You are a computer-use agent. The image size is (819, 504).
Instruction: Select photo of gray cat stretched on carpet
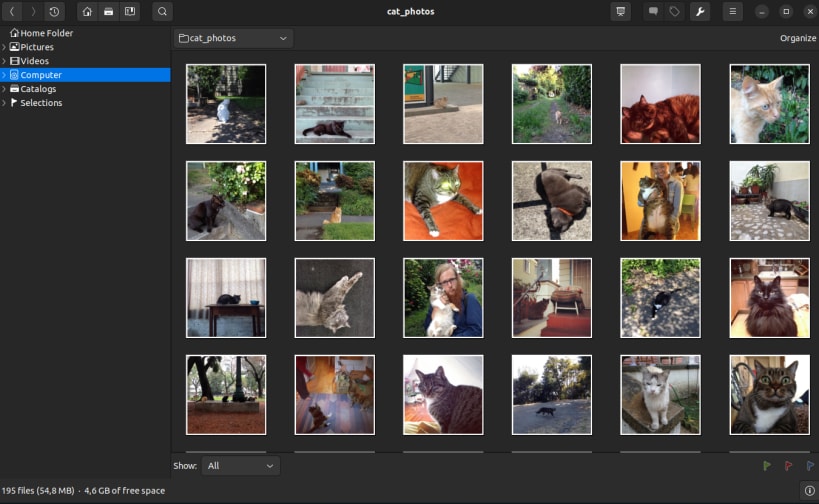click(x=334, y=298)
